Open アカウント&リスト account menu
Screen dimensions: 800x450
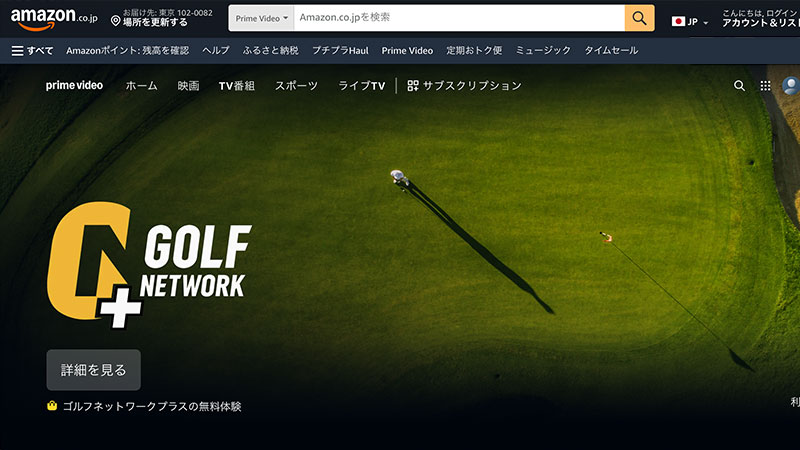coord(760,23)
